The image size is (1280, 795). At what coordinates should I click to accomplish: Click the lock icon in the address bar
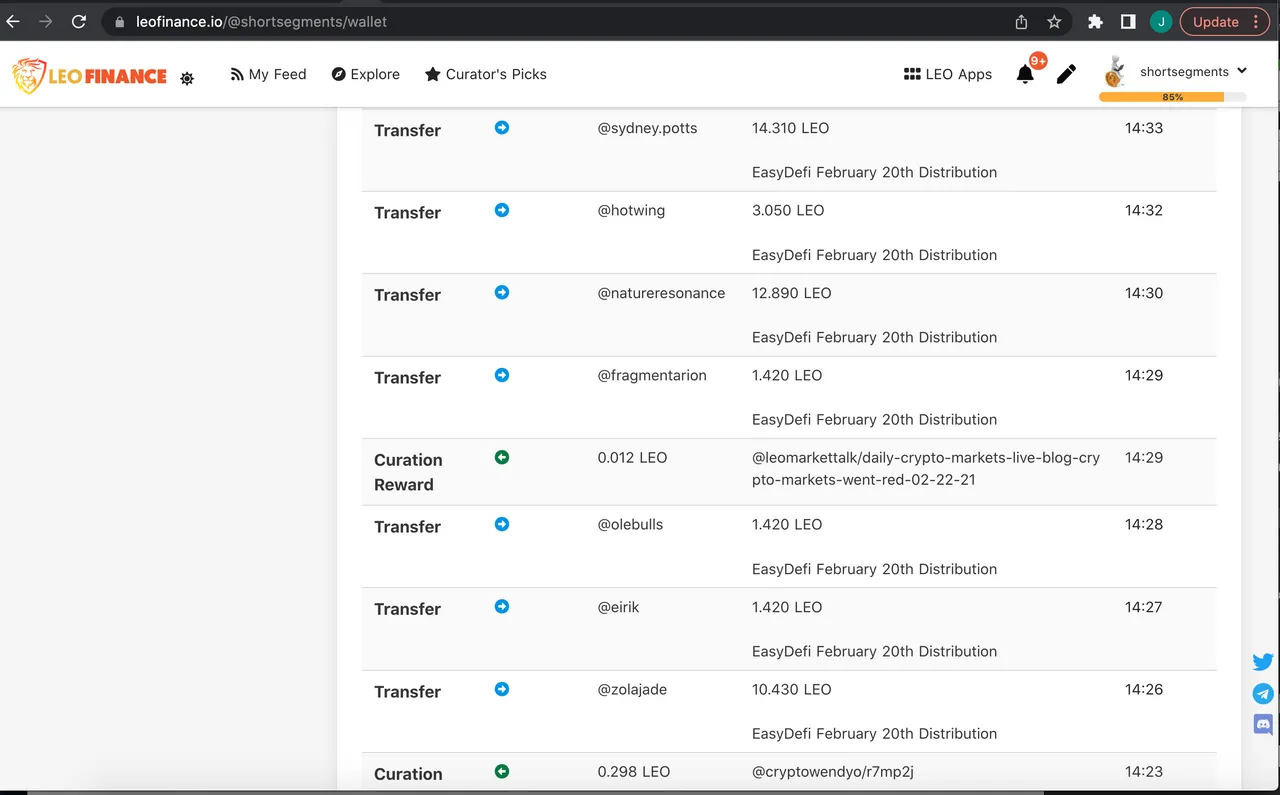[119, 21]
